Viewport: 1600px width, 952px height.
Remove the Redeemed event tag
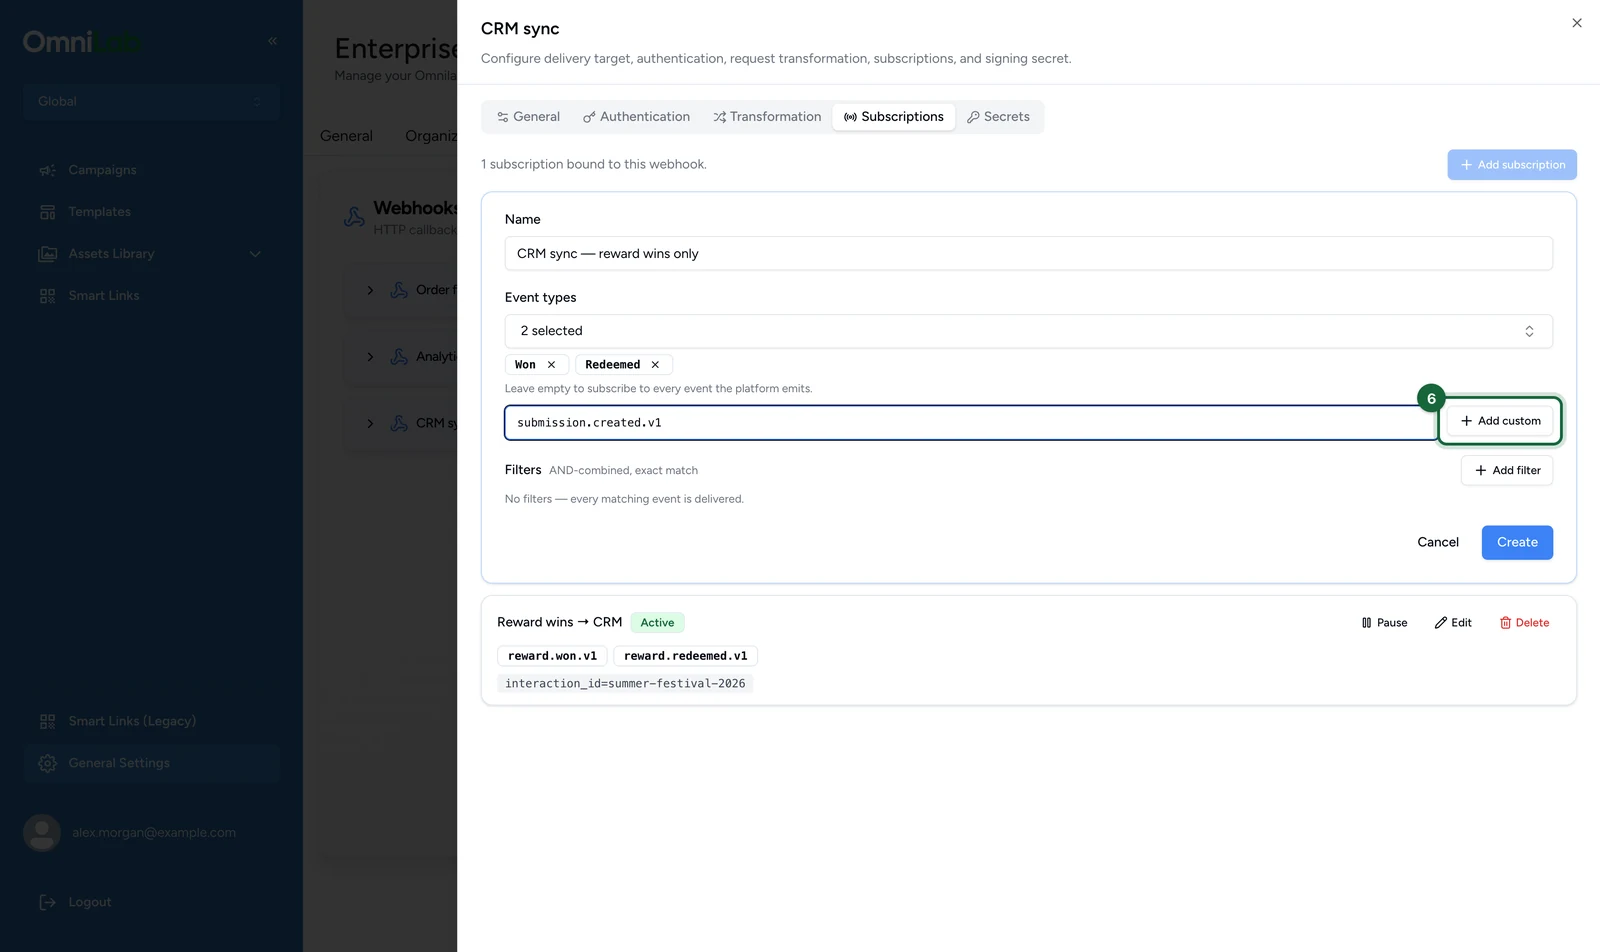click(655, 365)
